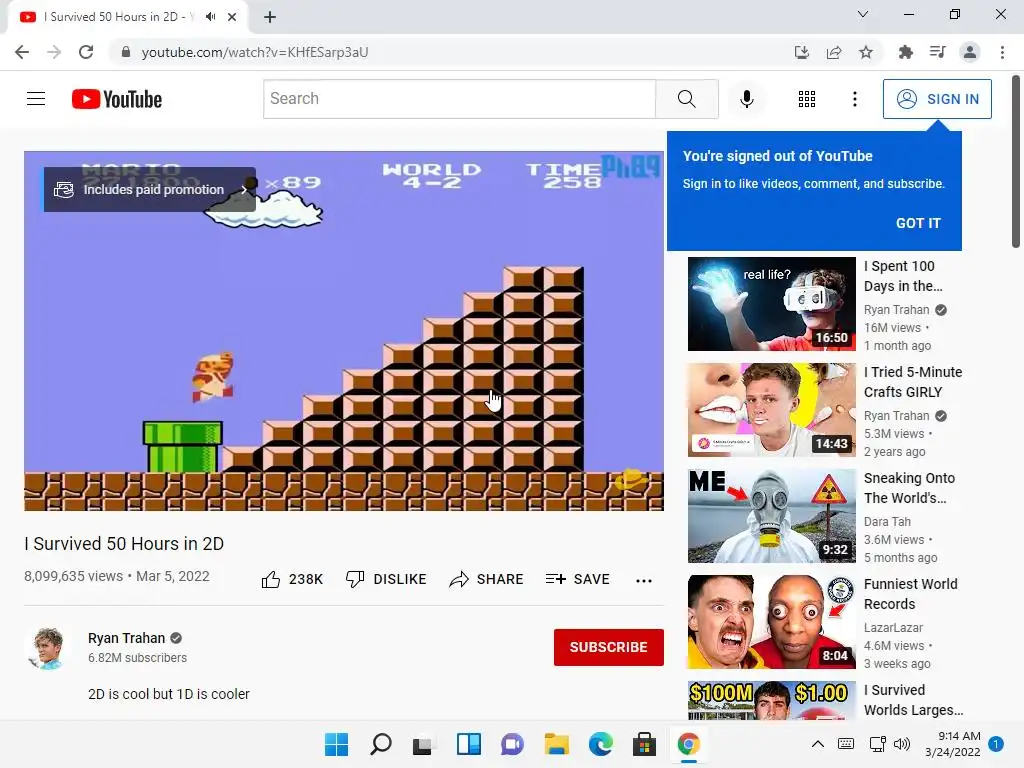Click the page vertical scrollbar
This screenshot has height=768, width=1024.
[1016, 163]
